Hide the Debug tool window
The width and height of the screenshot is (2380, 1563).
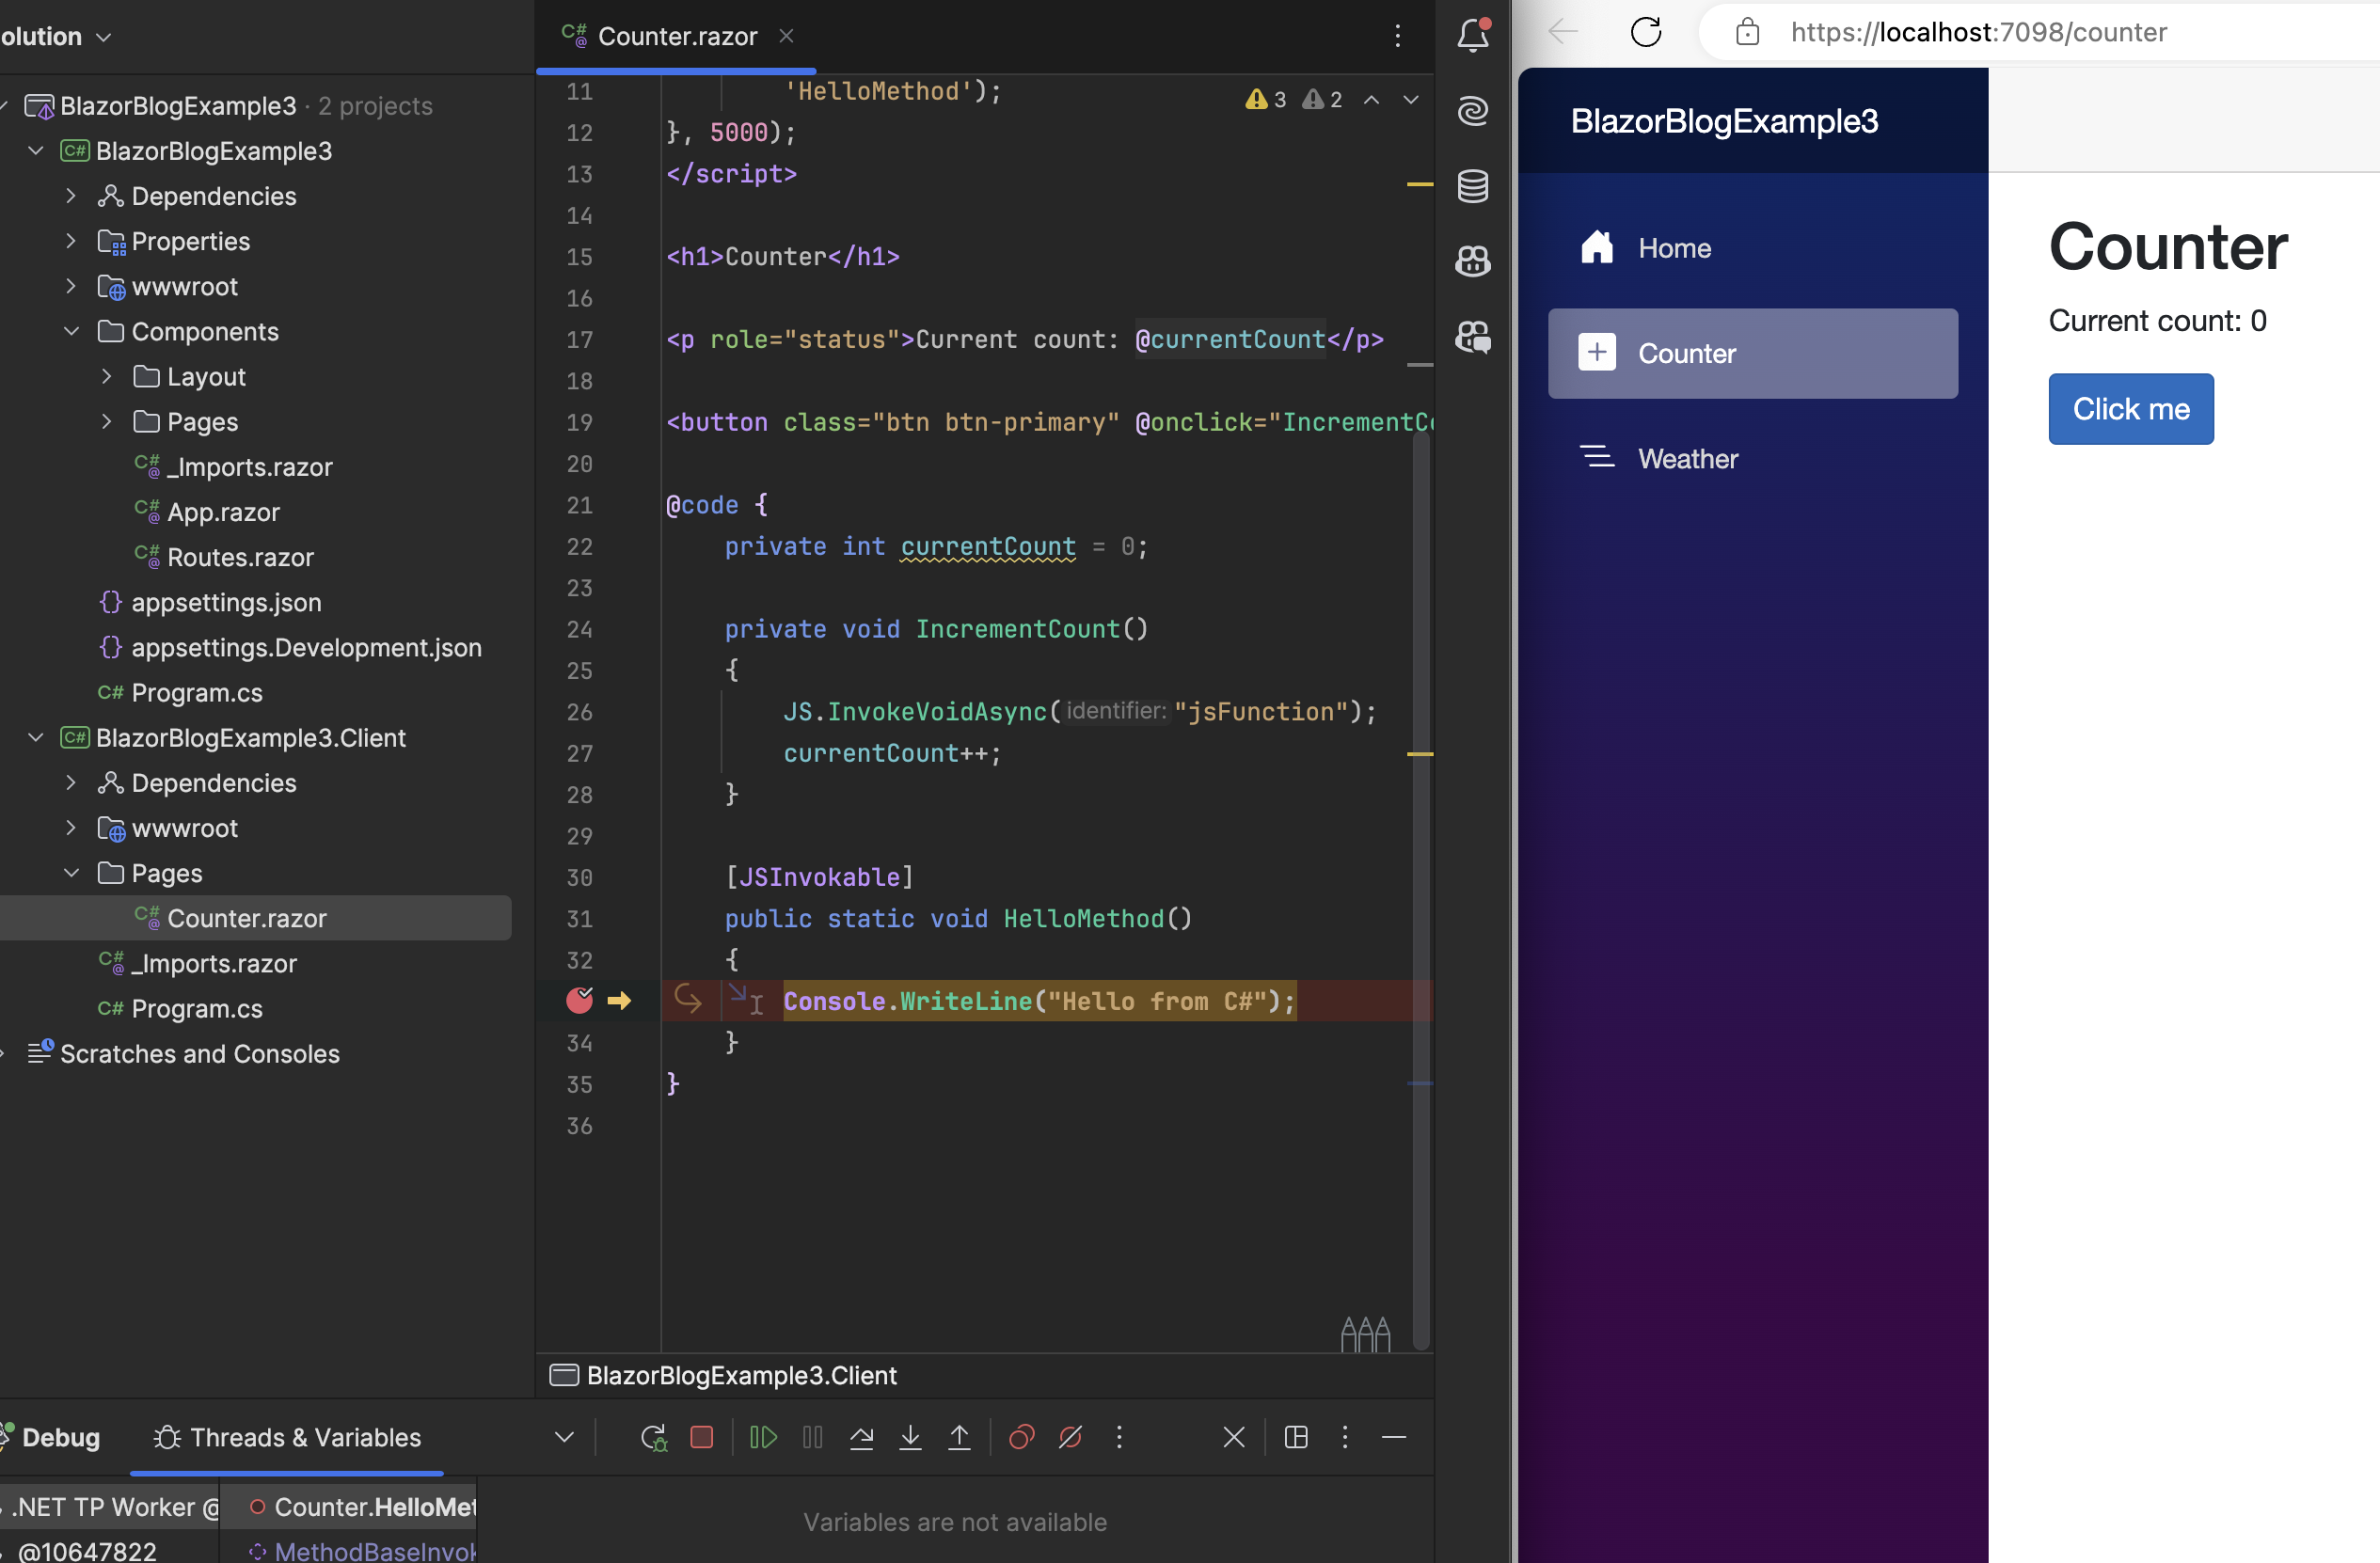pos(1394,1438)
